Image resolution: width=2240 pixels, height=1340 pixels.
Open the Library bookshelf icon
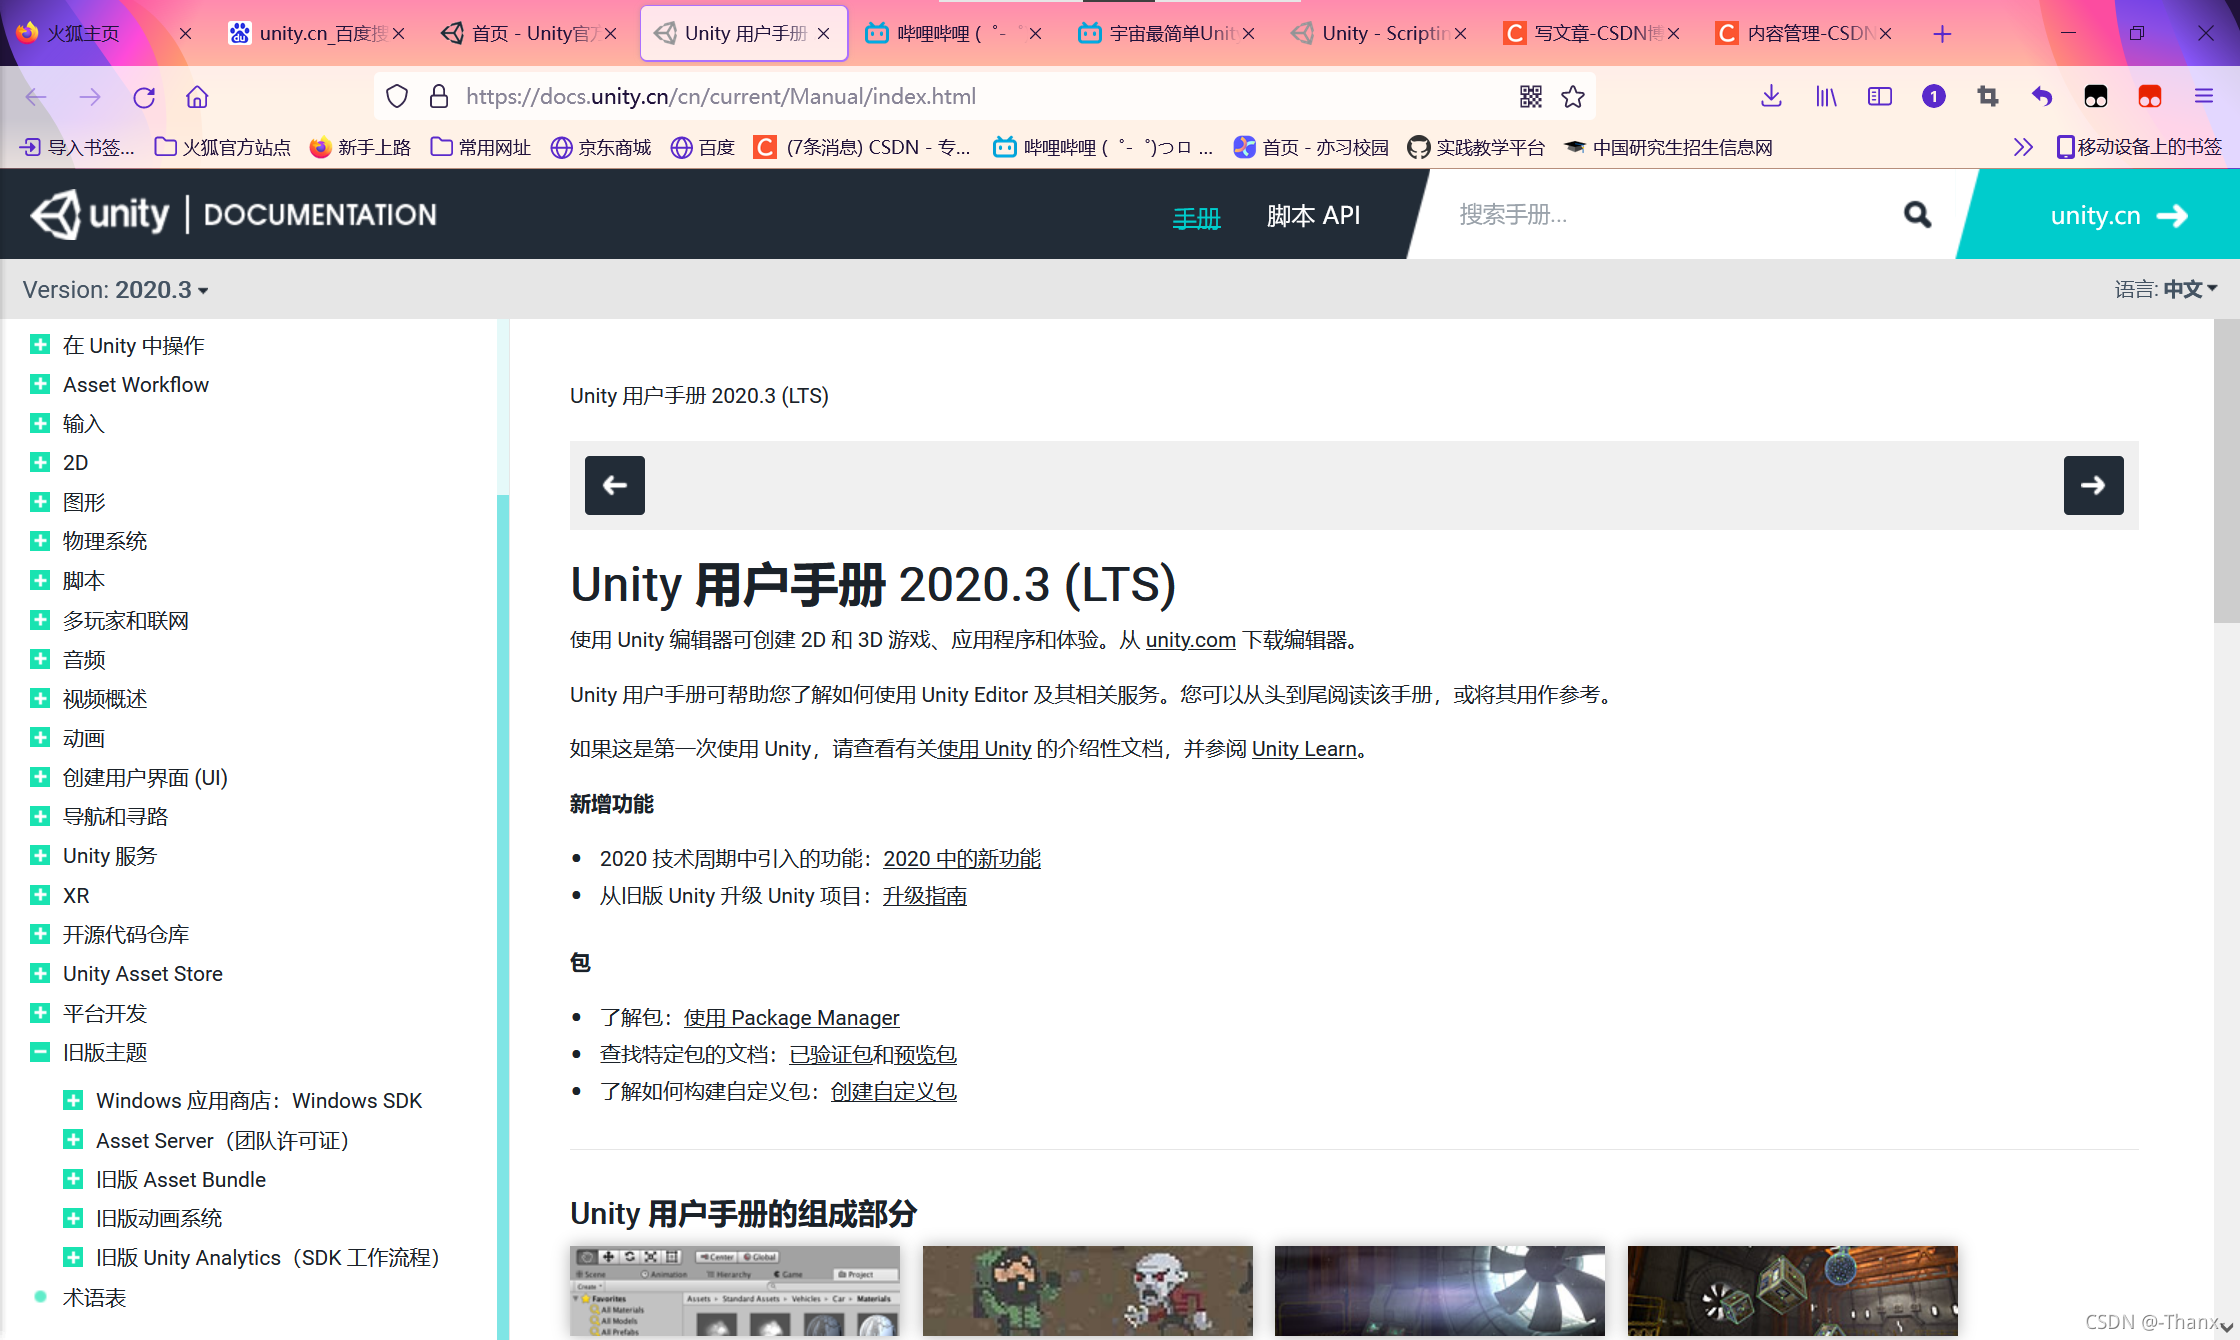click(x=1826, y=97)
